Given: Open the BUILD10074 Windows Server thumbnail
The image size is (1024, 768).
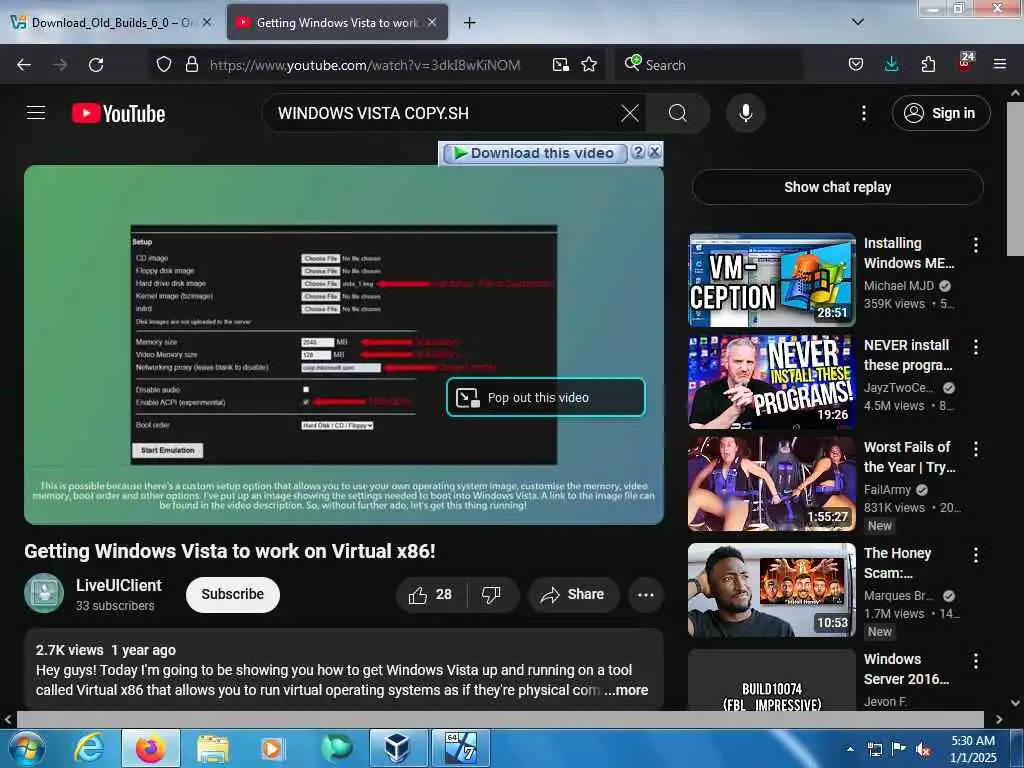Looking at the screenshot, I should (x=771, y=680).
